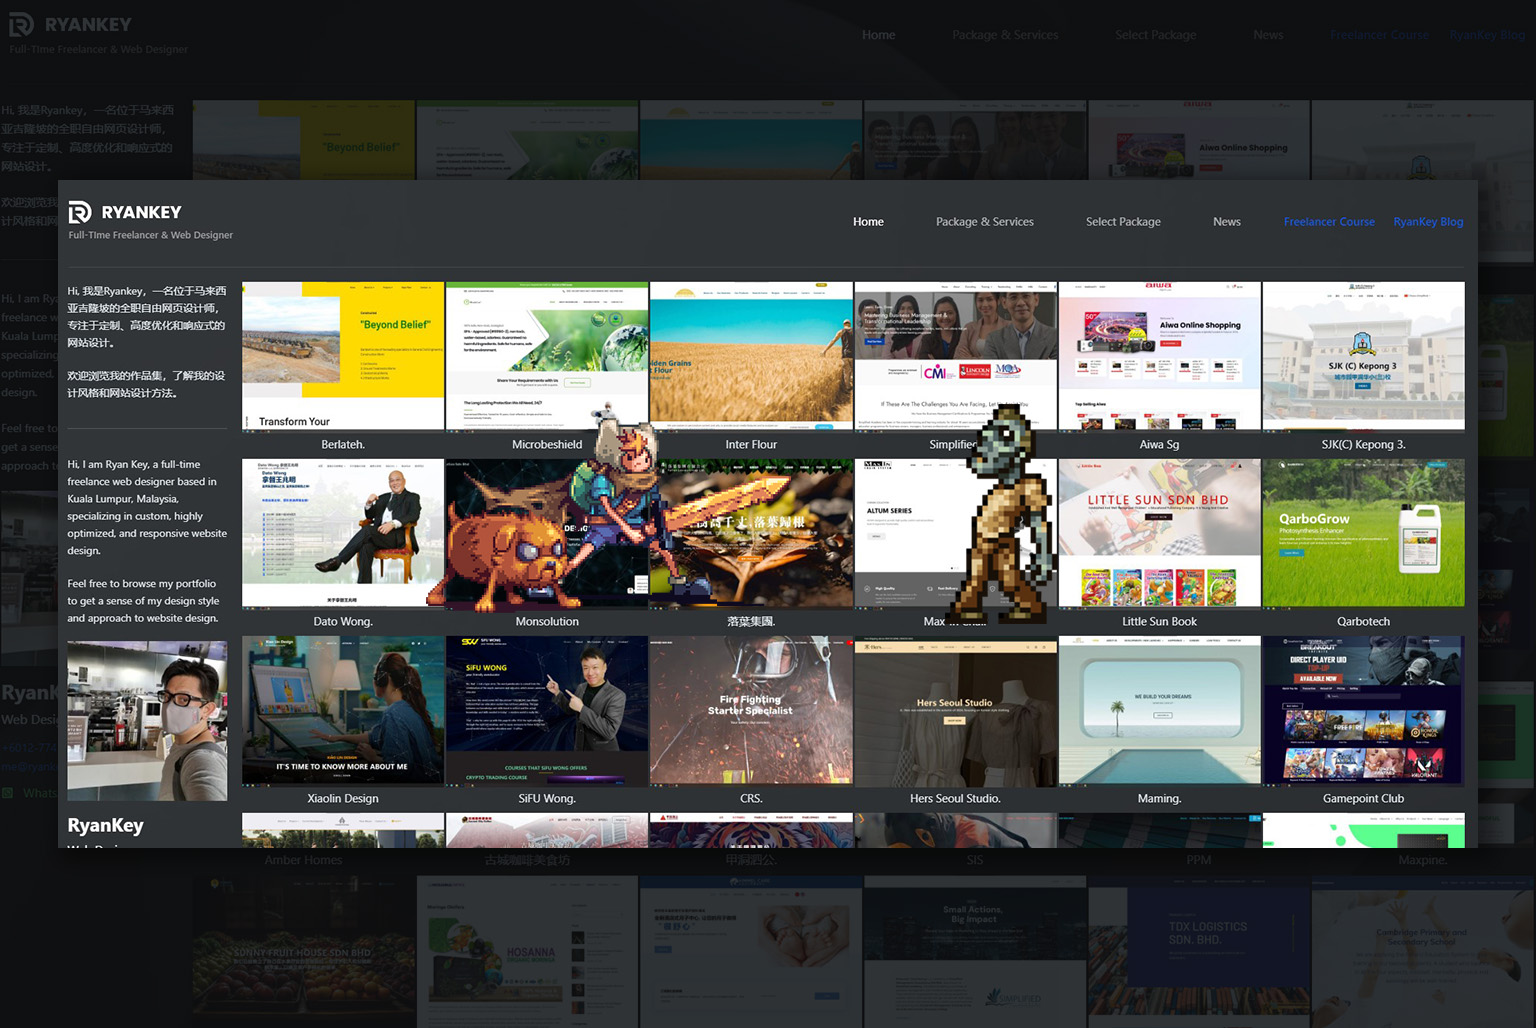
Task: Go to the News page
Action: [x=1226, y=222]
